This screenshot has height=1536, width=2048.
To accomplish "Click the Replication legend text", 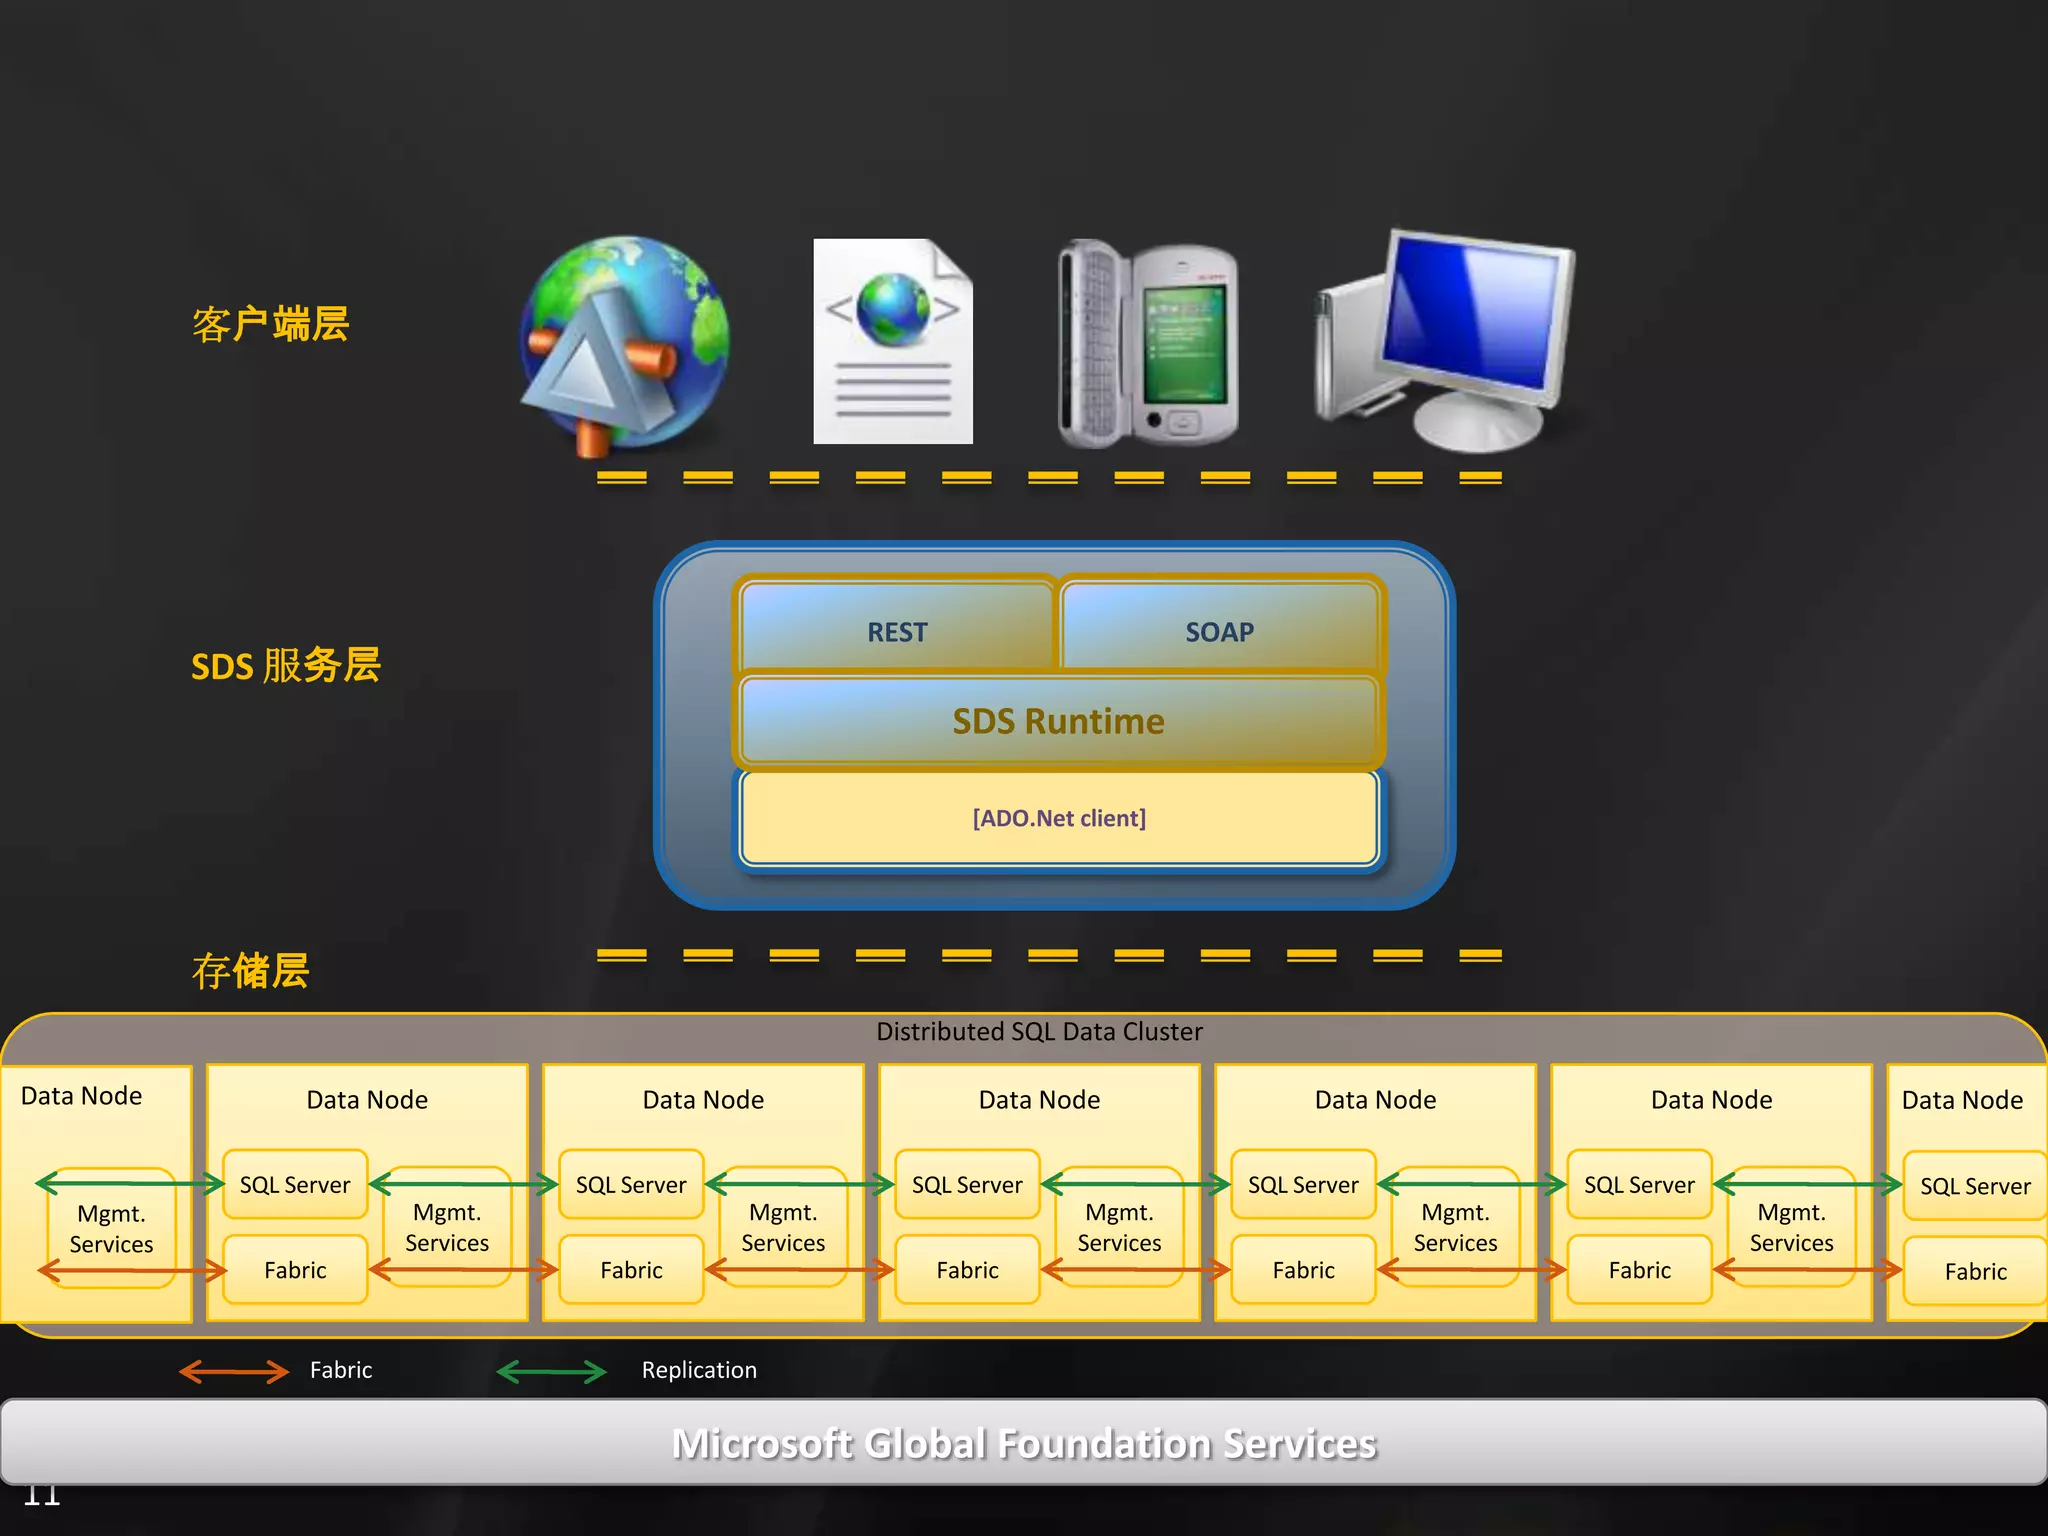I will tap(699, 1370).
